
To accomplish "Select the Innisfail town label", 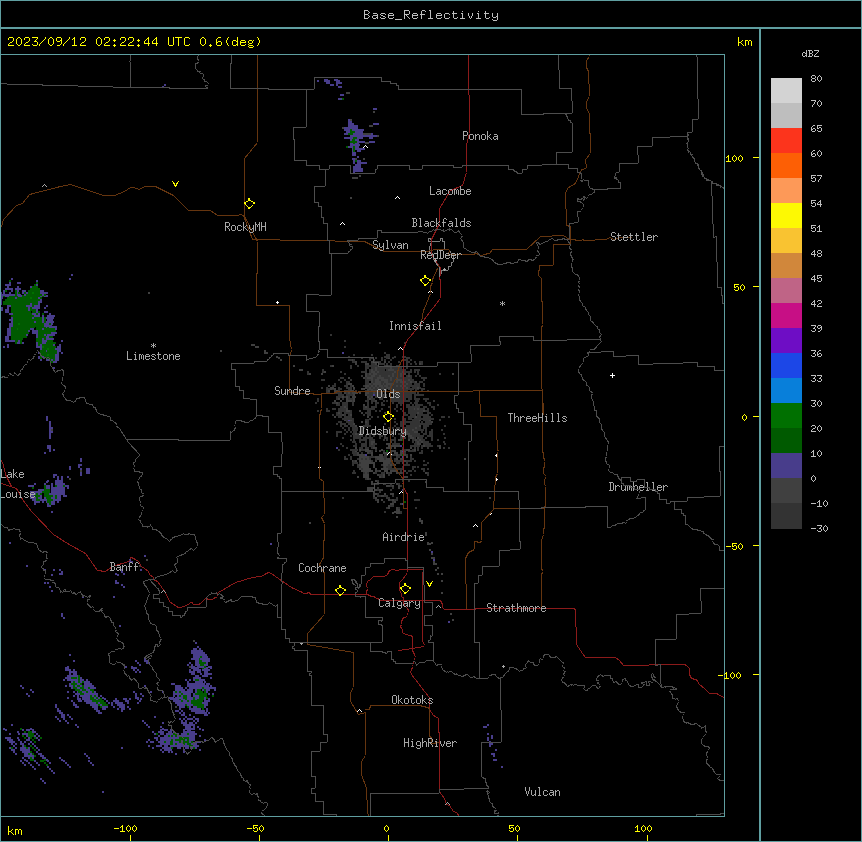I will tap(415, 326).
